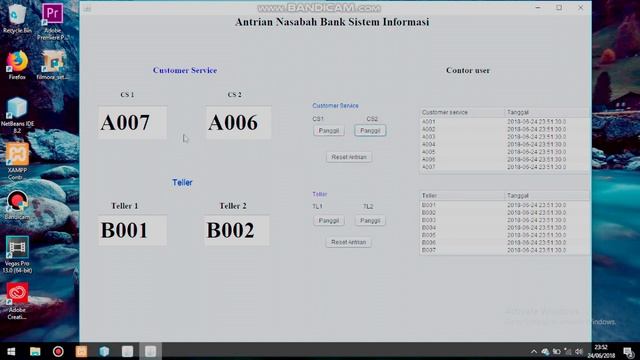This screenshot has width=640, height=360.
Task: Click the Teller 1 queue number B001
Action: tap(132, 230)
